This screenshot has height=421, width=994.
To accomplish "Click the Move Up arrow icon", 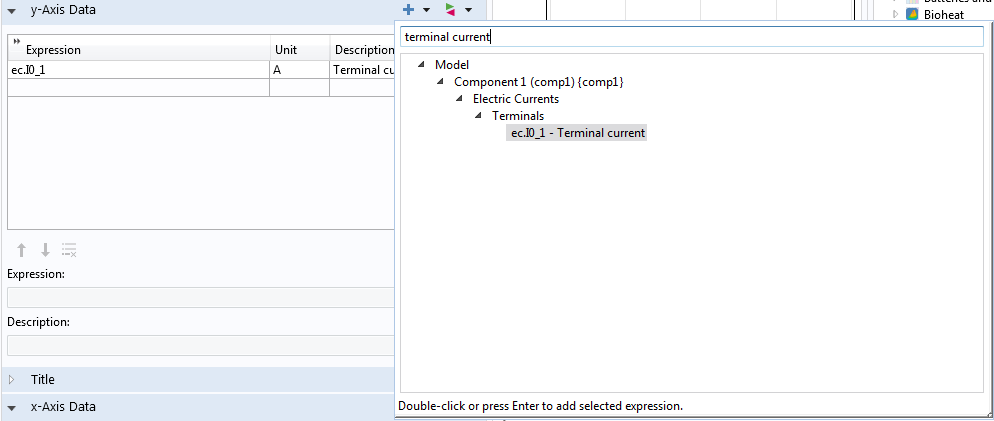I will coord(21,250).
